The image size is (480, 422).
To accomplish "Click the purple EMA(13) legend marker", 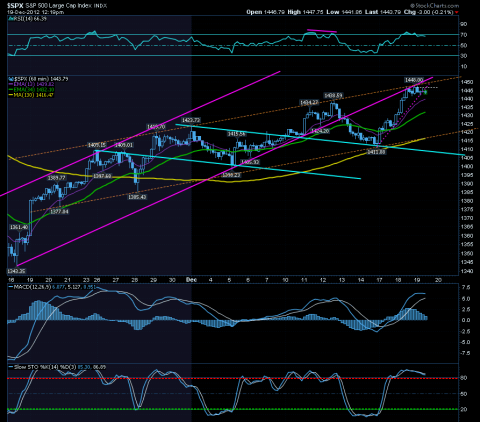I will tap(10, 84).
